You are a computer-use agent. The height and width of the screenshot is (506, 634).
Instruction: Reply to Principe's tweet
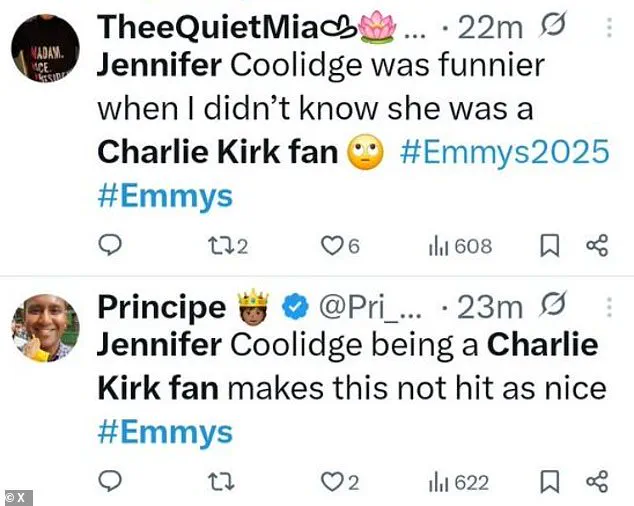(x=112, y=483)
